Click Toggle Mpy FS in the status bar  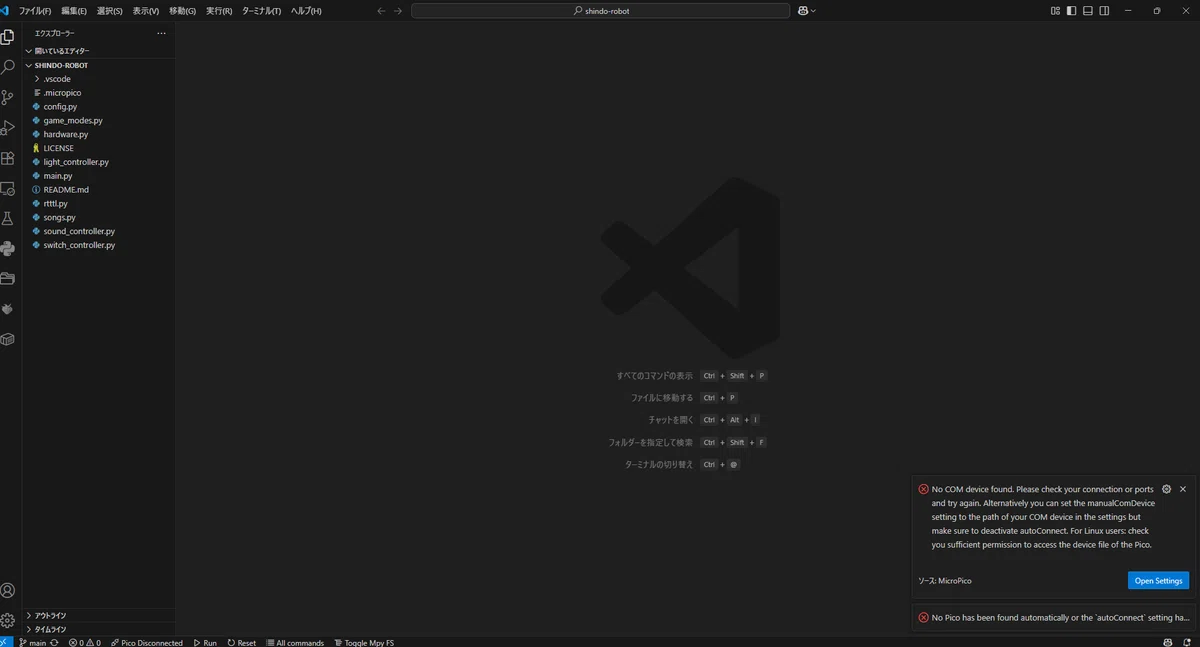(364, 642)
